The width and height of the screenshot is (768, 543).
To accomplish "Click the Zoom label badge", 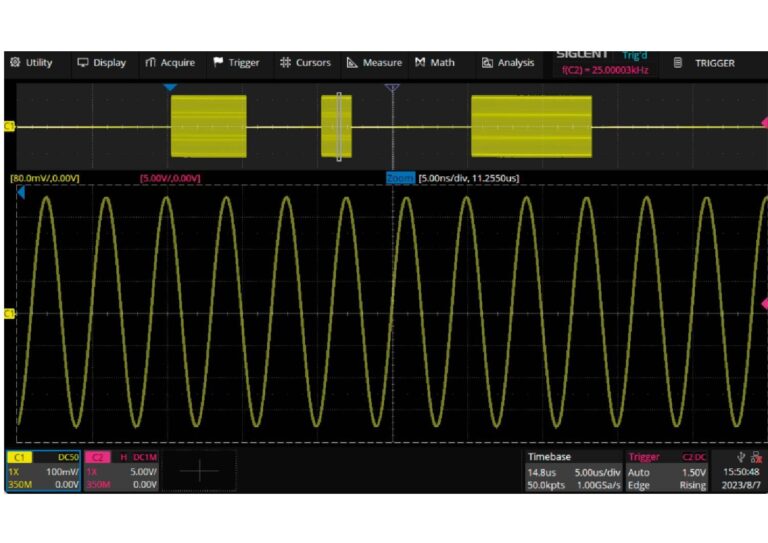I will click(x=400, y=178).
